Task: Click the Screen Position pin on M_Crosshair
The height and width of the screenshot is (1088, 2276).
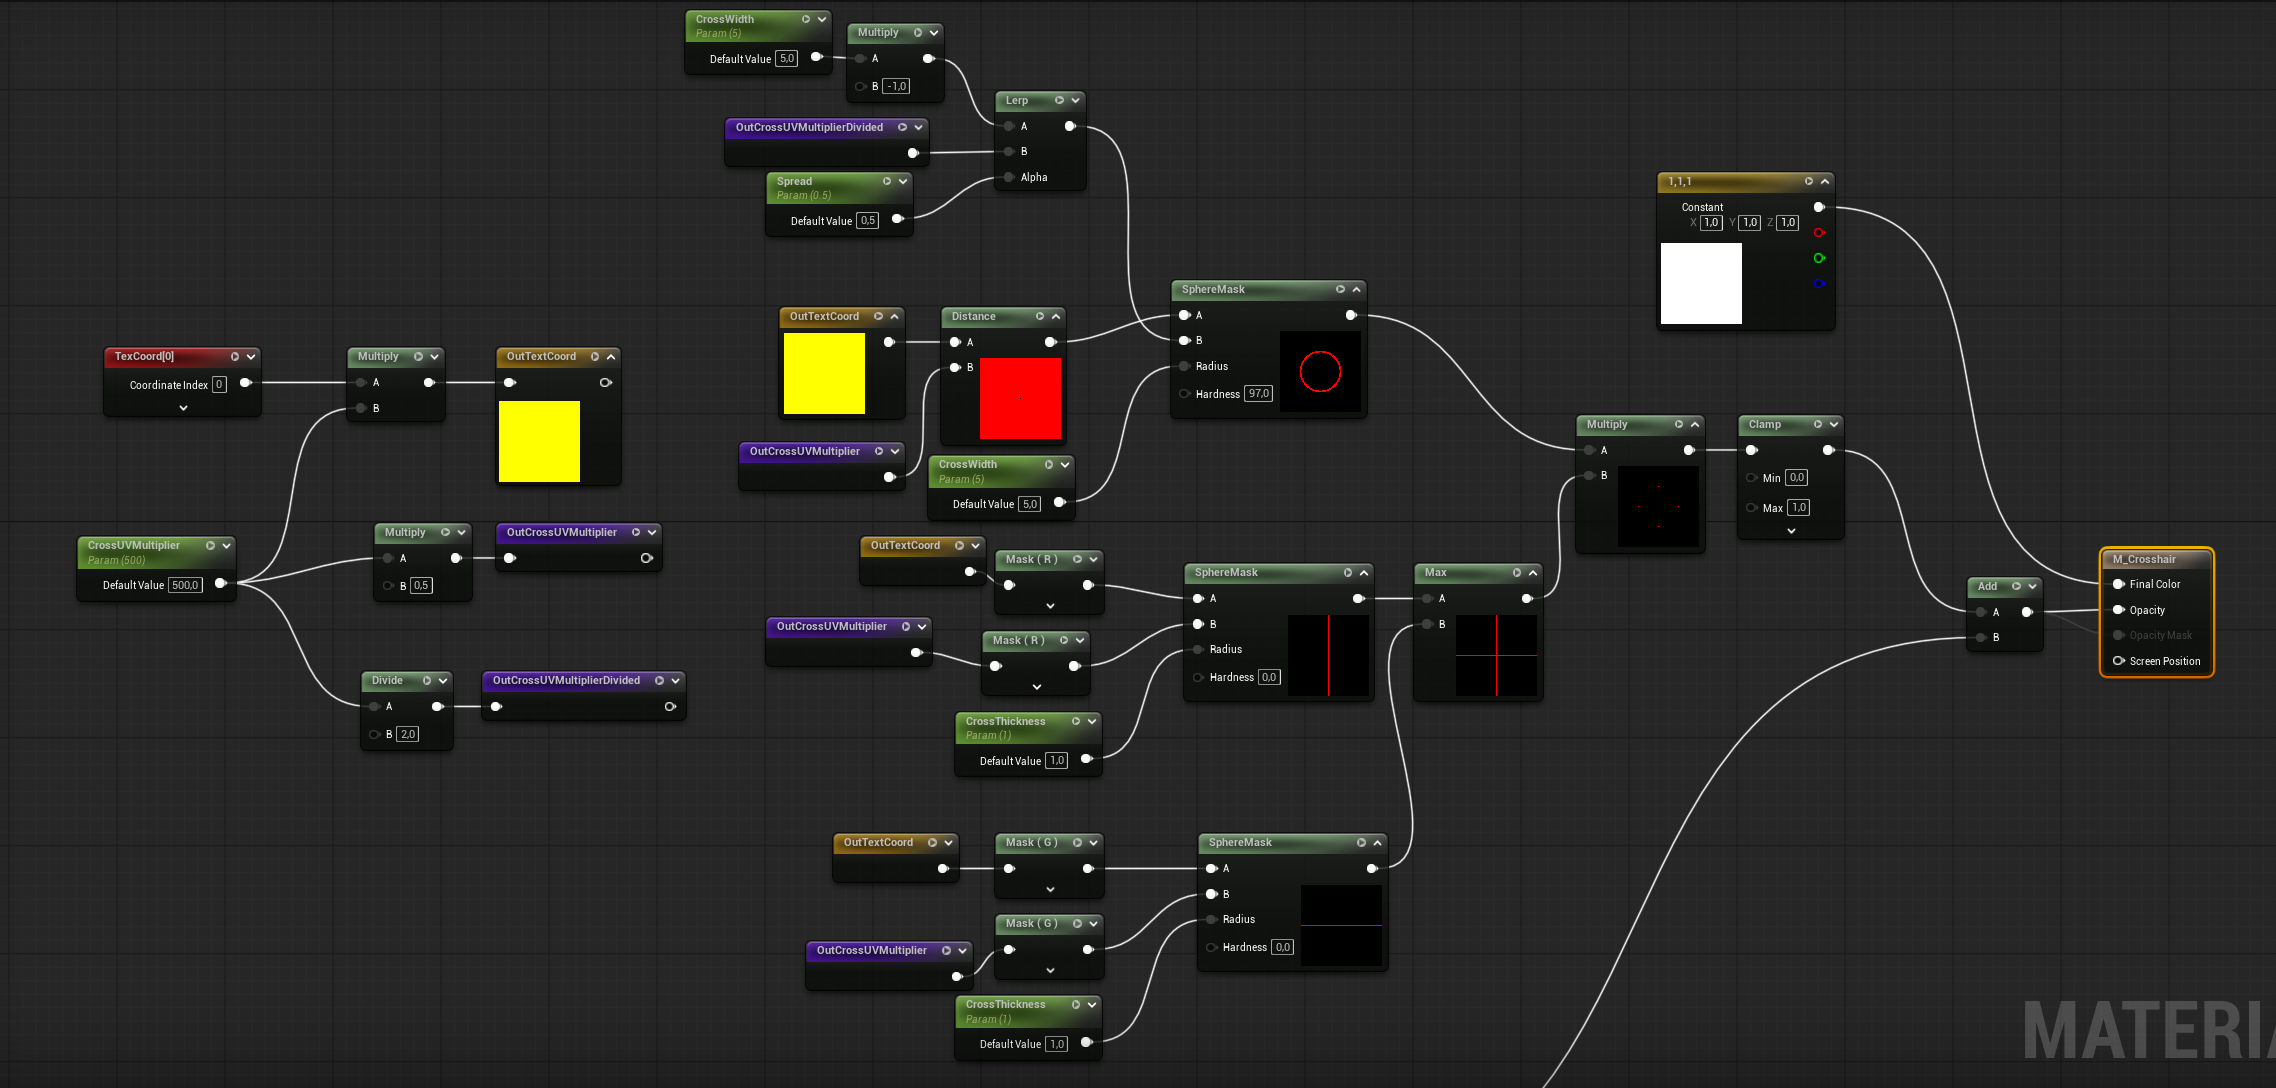Action: point(2118,661)
